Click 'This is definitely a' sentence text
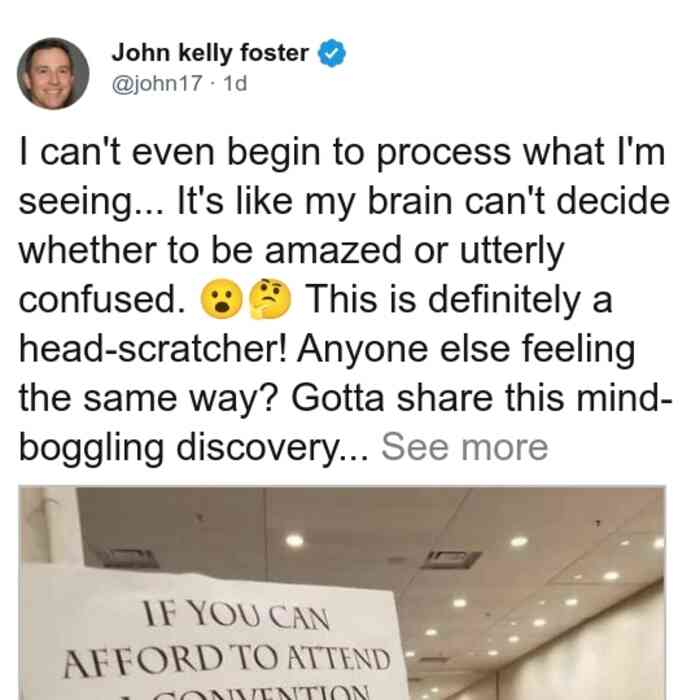Viewport: 700px width, 700px height. click(458, 299)
